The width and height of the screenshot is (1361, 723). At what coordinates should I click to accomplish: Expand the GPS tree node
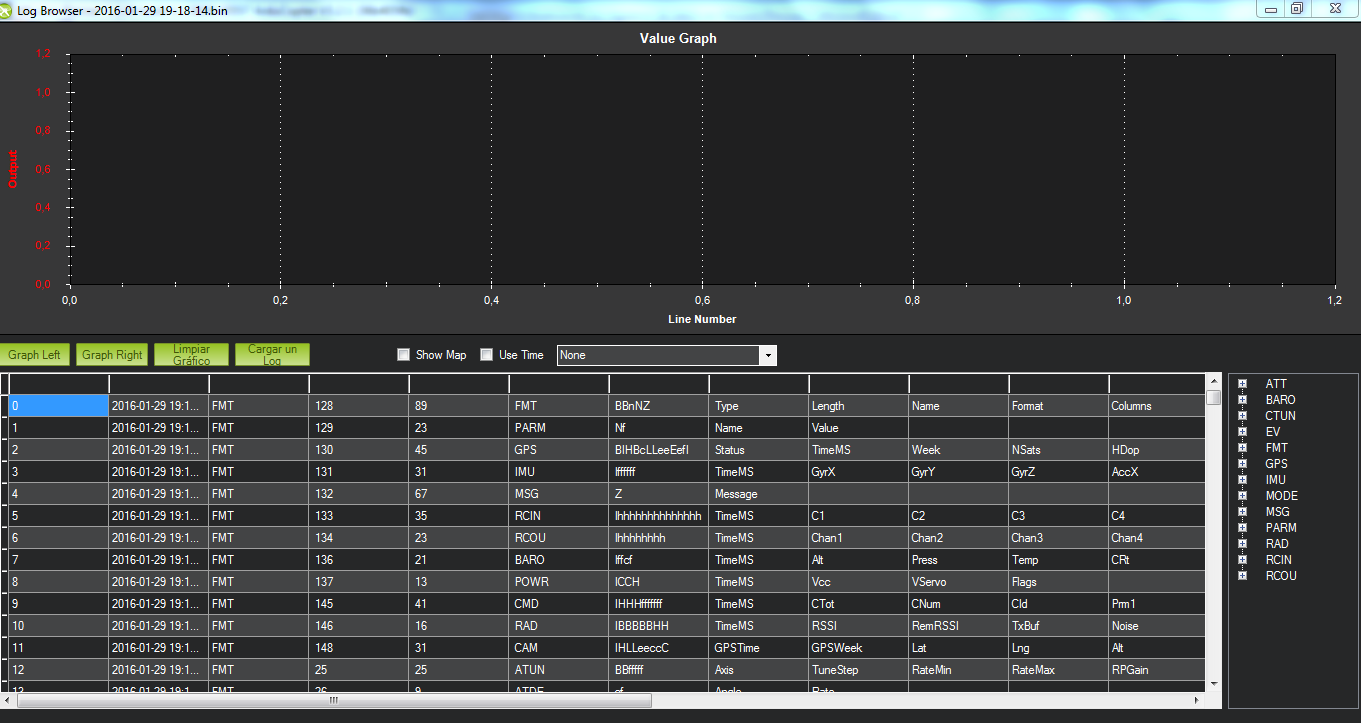1242,464
